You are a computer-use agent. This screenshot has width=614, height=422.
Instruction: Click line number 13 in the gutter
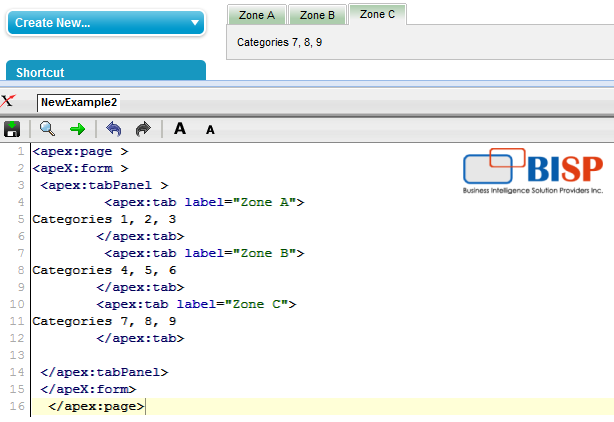click(19, 355)
